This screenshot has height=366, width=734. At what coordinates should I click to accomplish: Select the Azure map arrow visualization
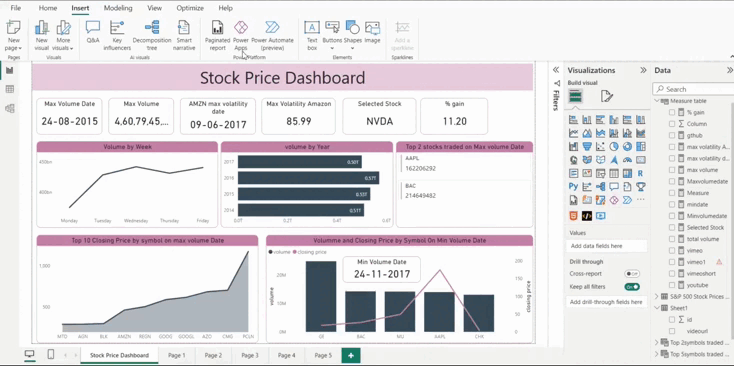[614, 160]
